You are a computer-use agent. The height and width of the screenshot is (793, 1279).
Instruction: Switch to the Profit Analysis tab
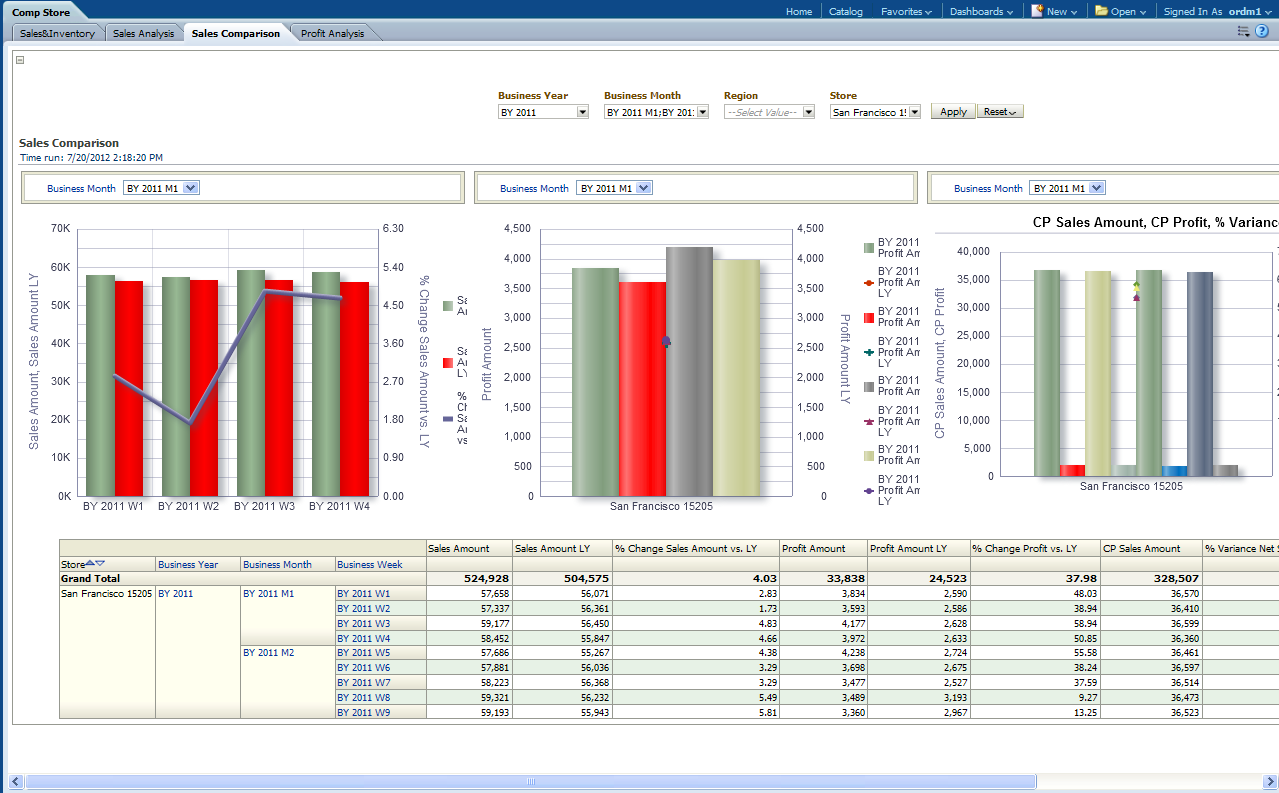click(332, 33)
